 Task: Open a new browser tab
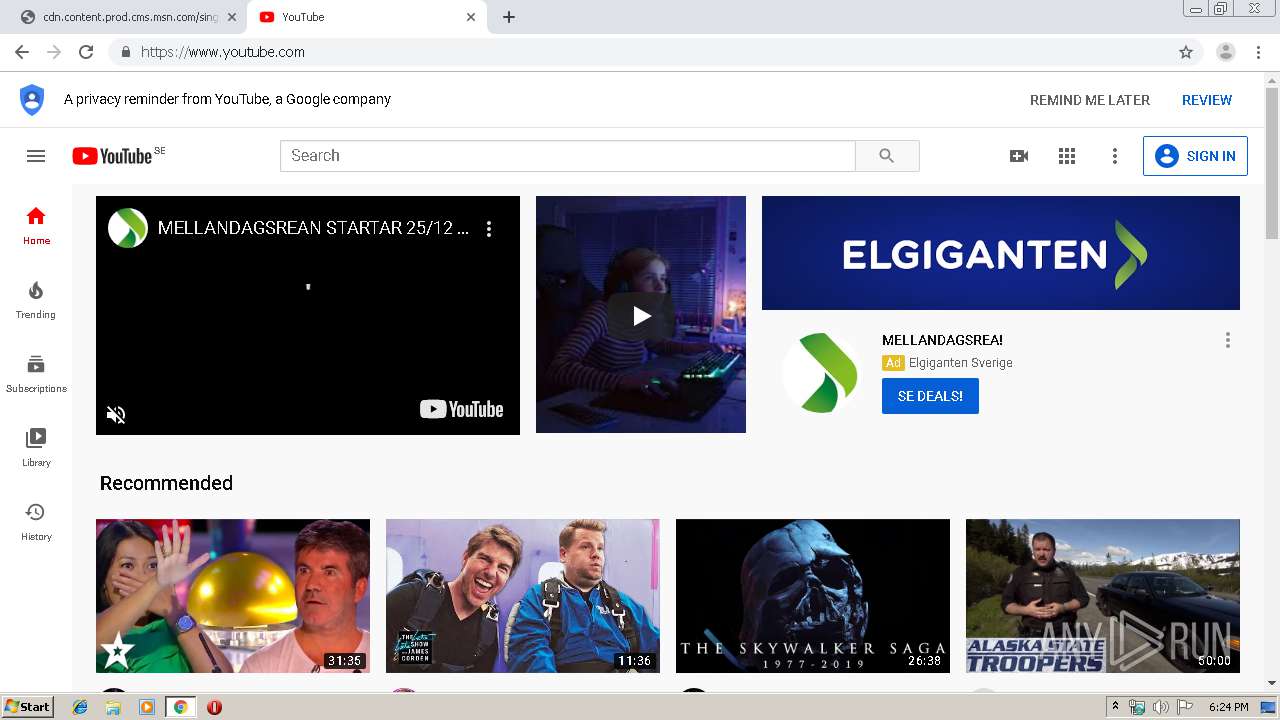[x=509, y=17]
